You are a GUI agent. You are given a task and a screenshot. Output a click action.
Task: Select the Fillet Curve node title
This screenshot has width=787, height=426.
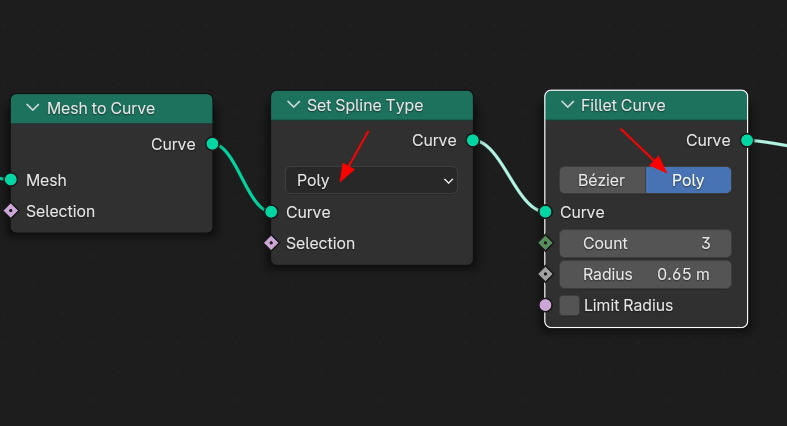pyautogui.click(x=623, y=105)
